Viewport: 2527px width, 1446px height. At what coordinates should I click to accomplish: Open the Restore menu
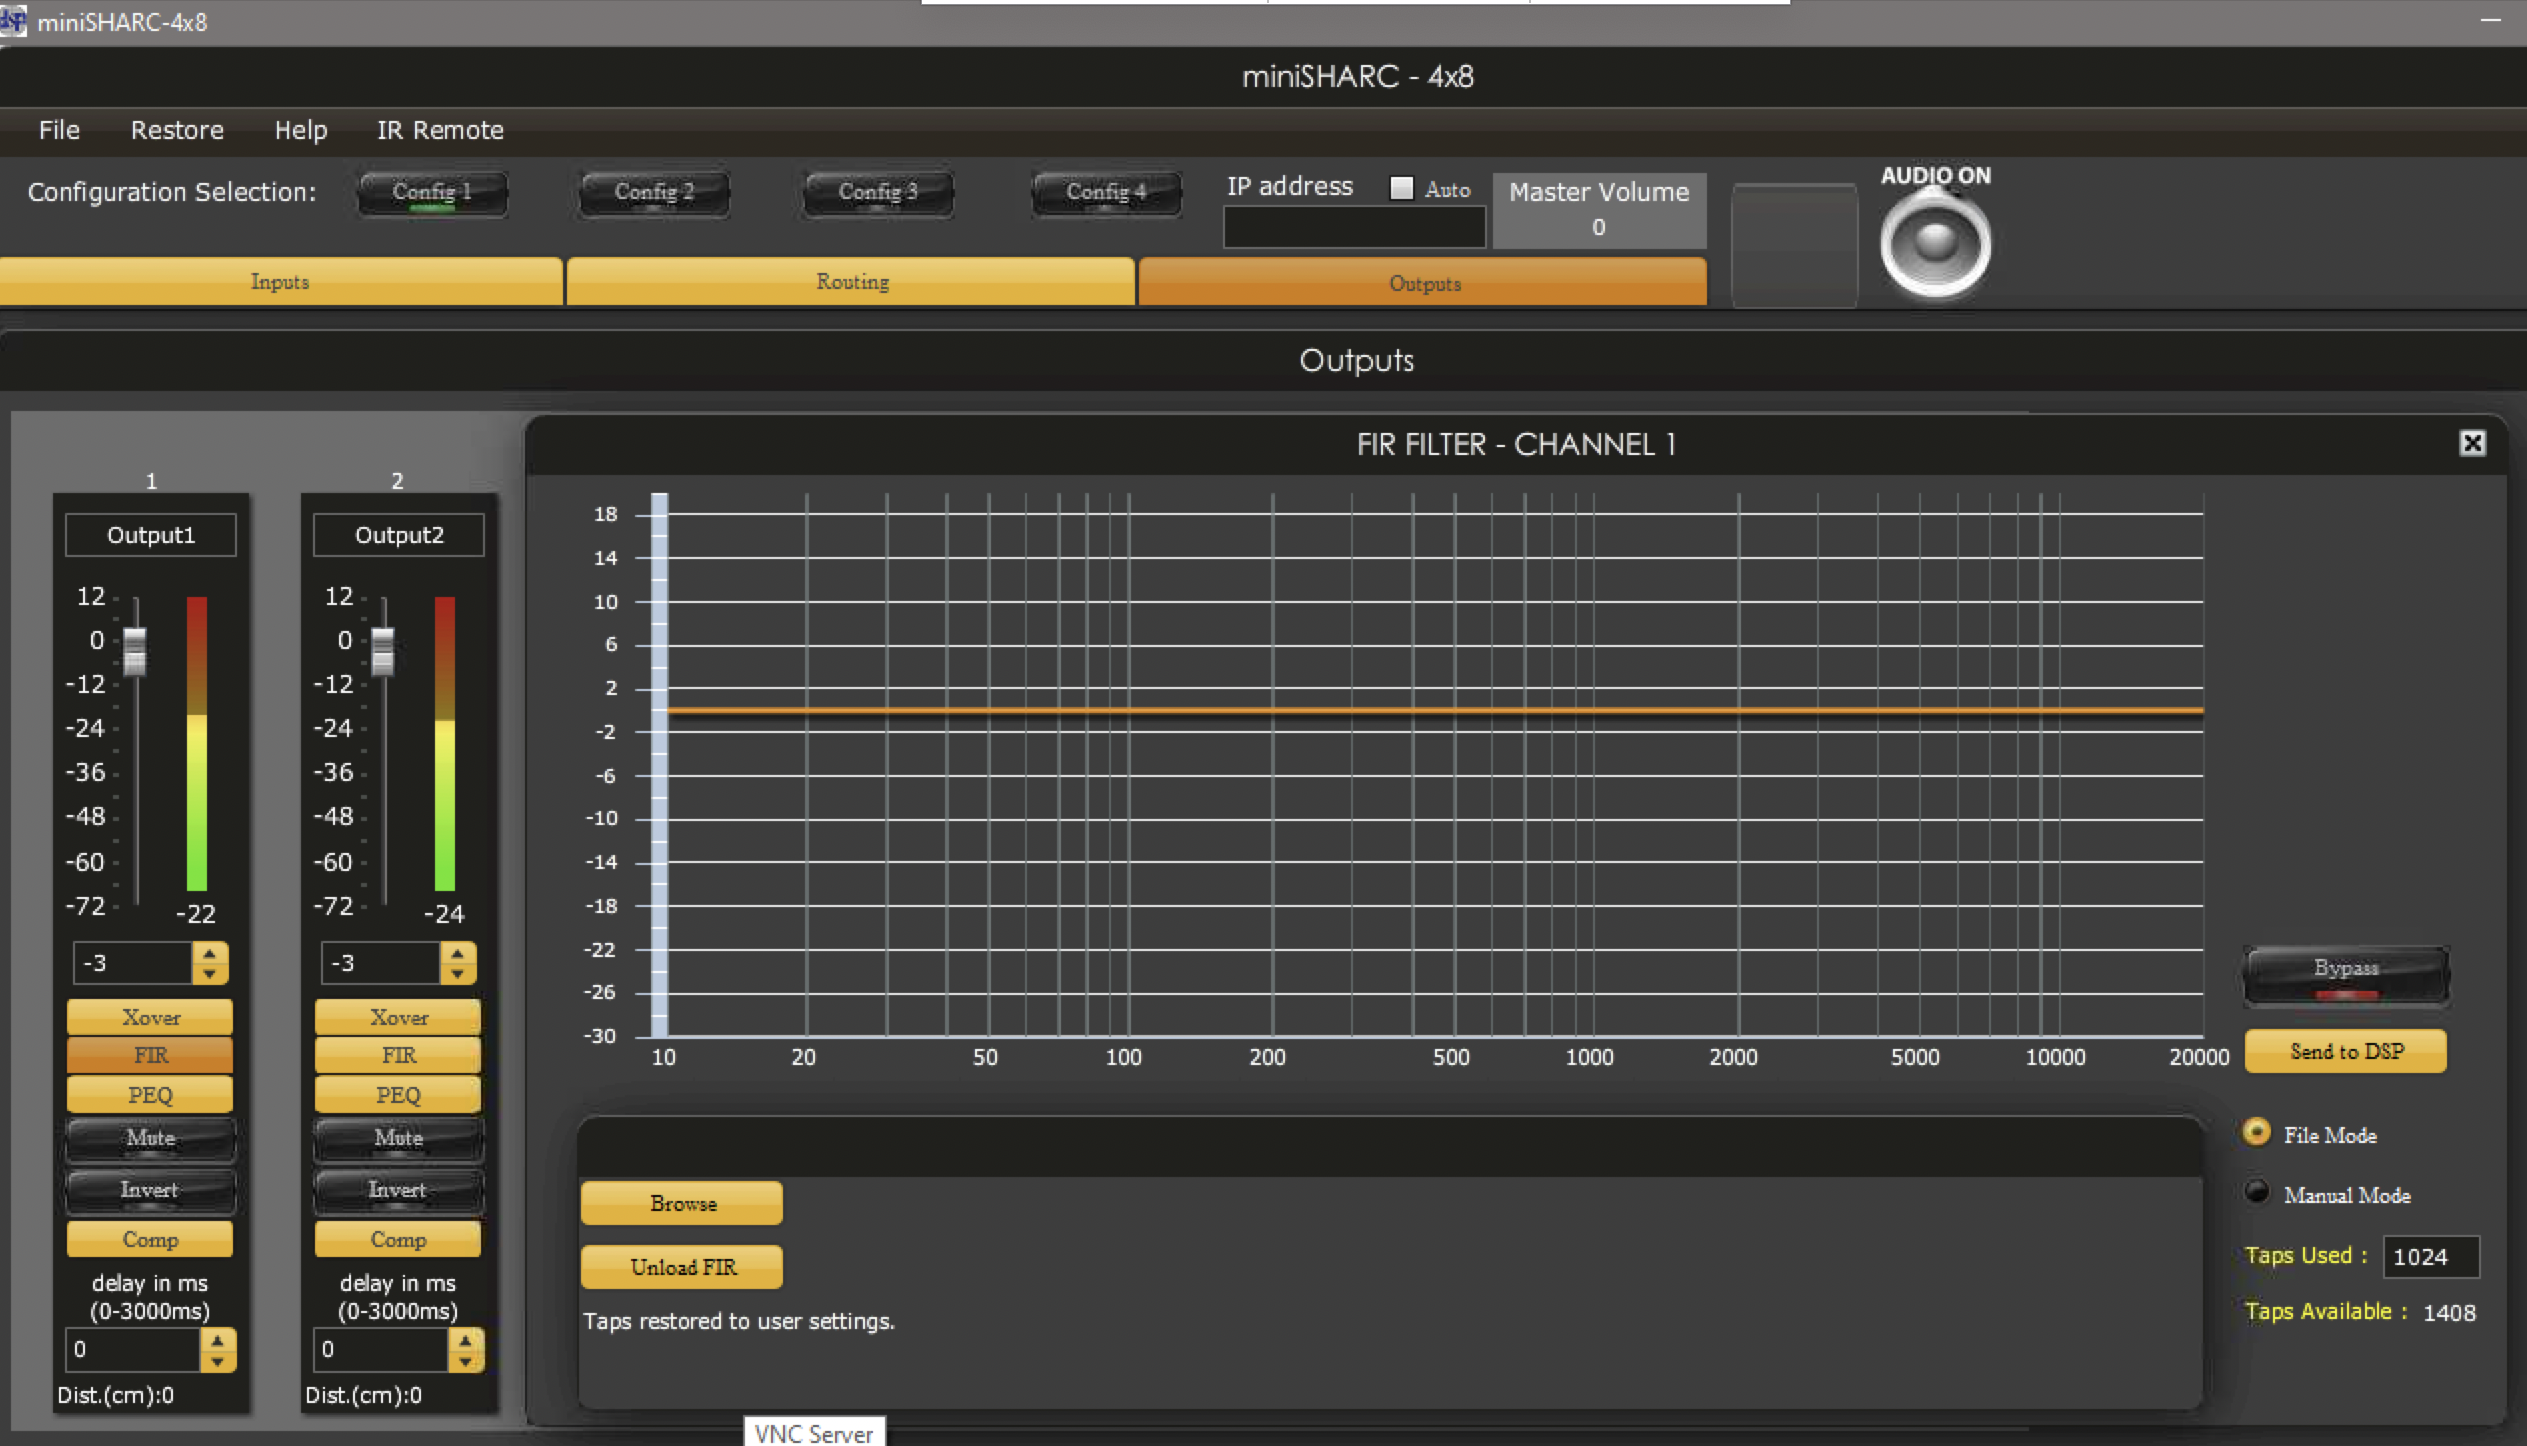(x=177, y=130)
